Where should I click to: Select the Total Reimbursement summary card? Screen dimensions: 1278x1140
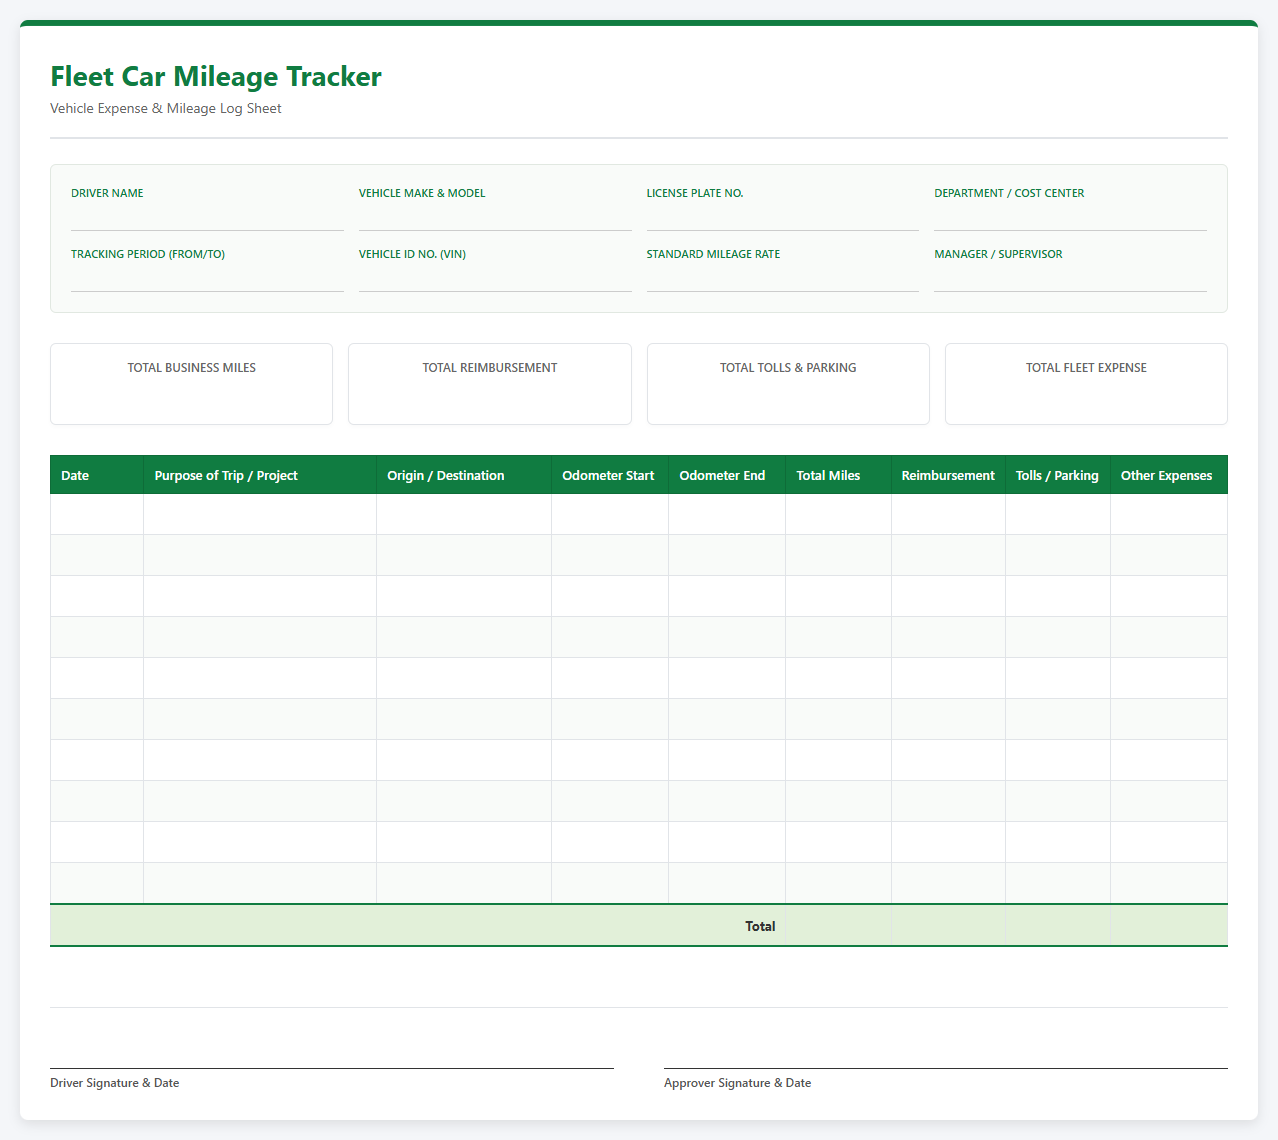[490, 384]
